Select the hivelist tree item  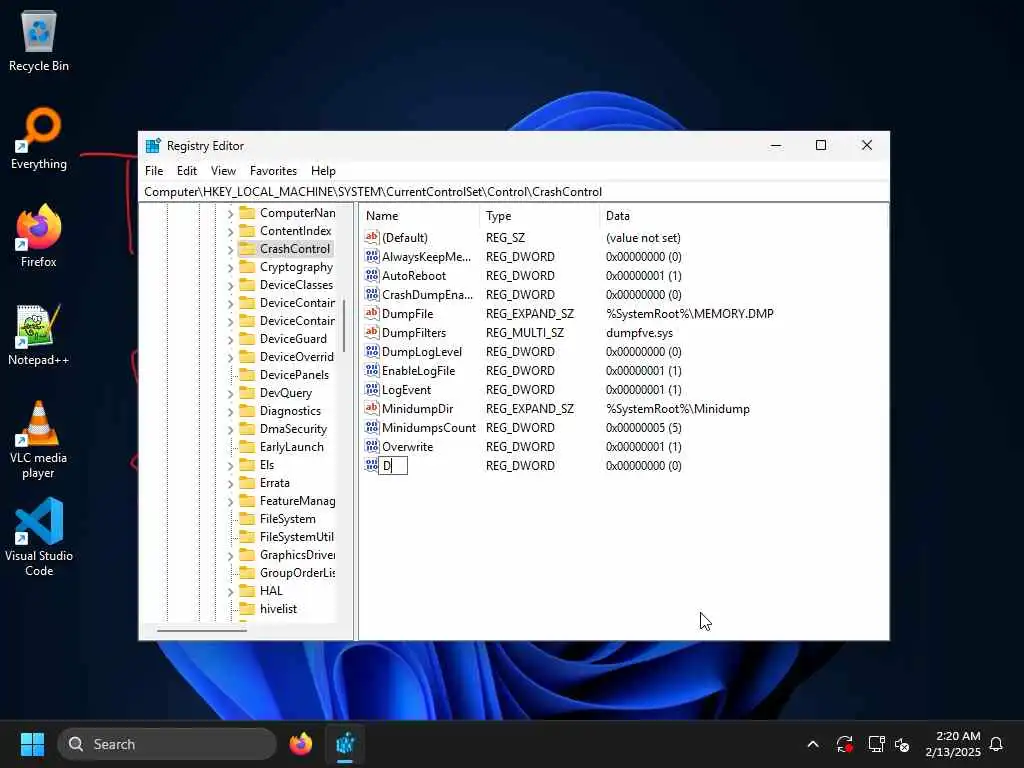[x=278, y=609]
